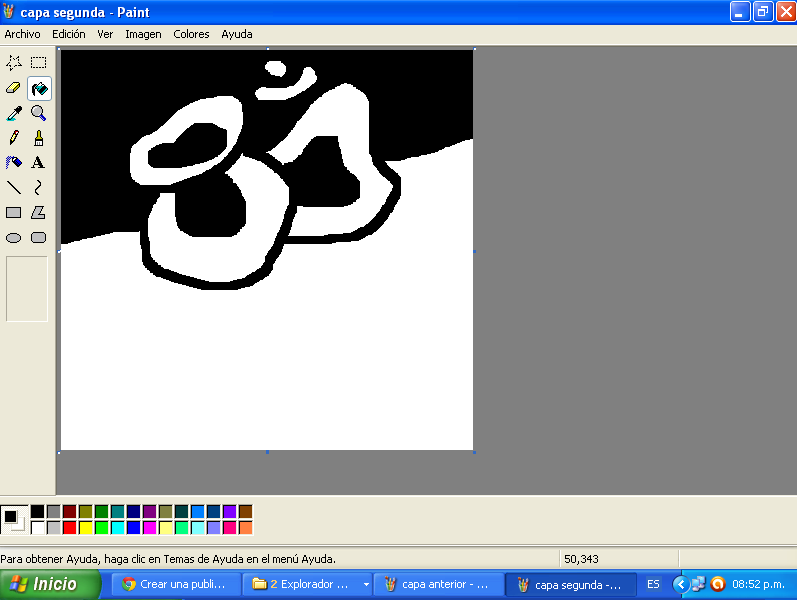Viewport: 797px width, 600px height.
Task: Expand the Explorador group dropdown arrow
Action: (x=366, y=585)
